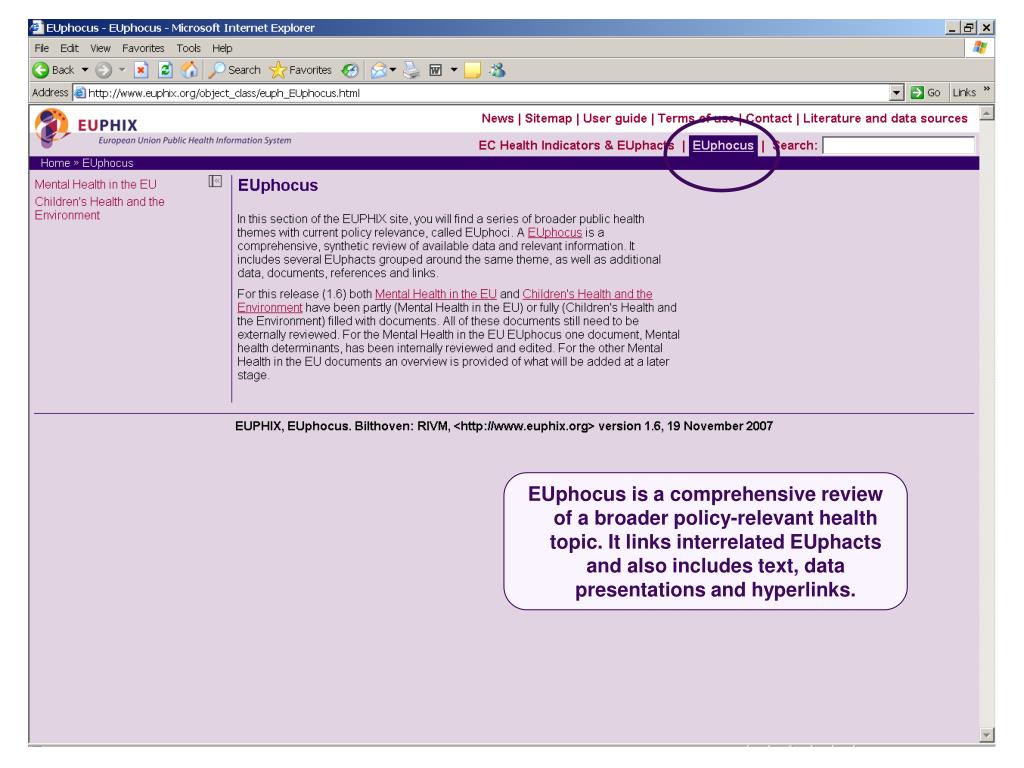Collapse the left sidebar panel icon
Image resolution: width=1024 pixels, height=768 pixels.
[x=215, y=182]
